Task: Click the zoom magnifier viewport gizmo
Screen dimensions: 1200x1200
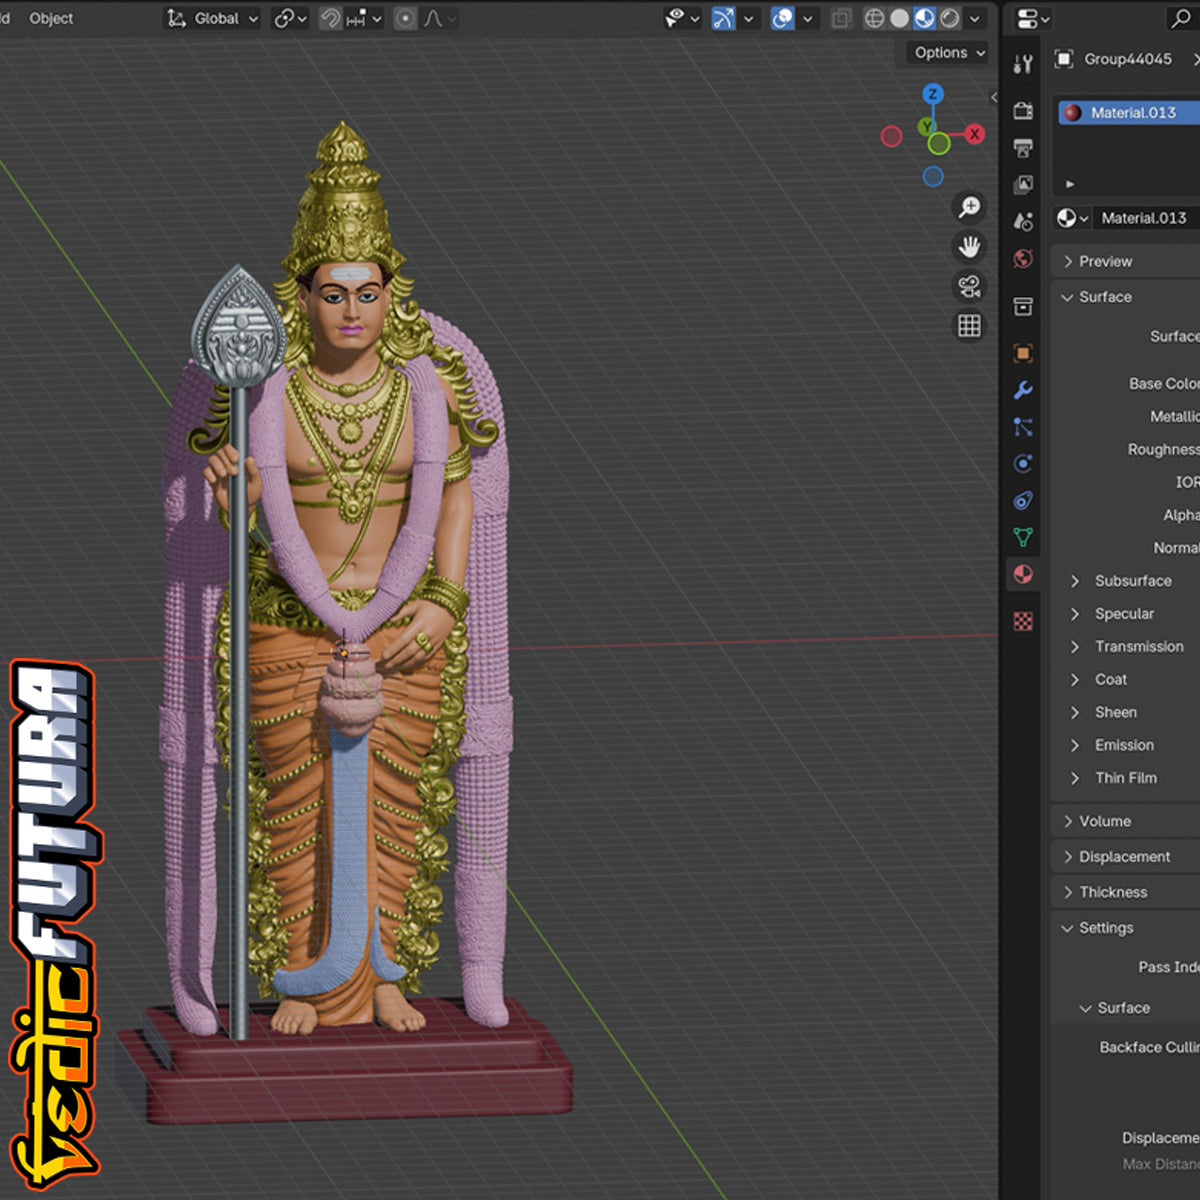Action: tap(968, 207)
